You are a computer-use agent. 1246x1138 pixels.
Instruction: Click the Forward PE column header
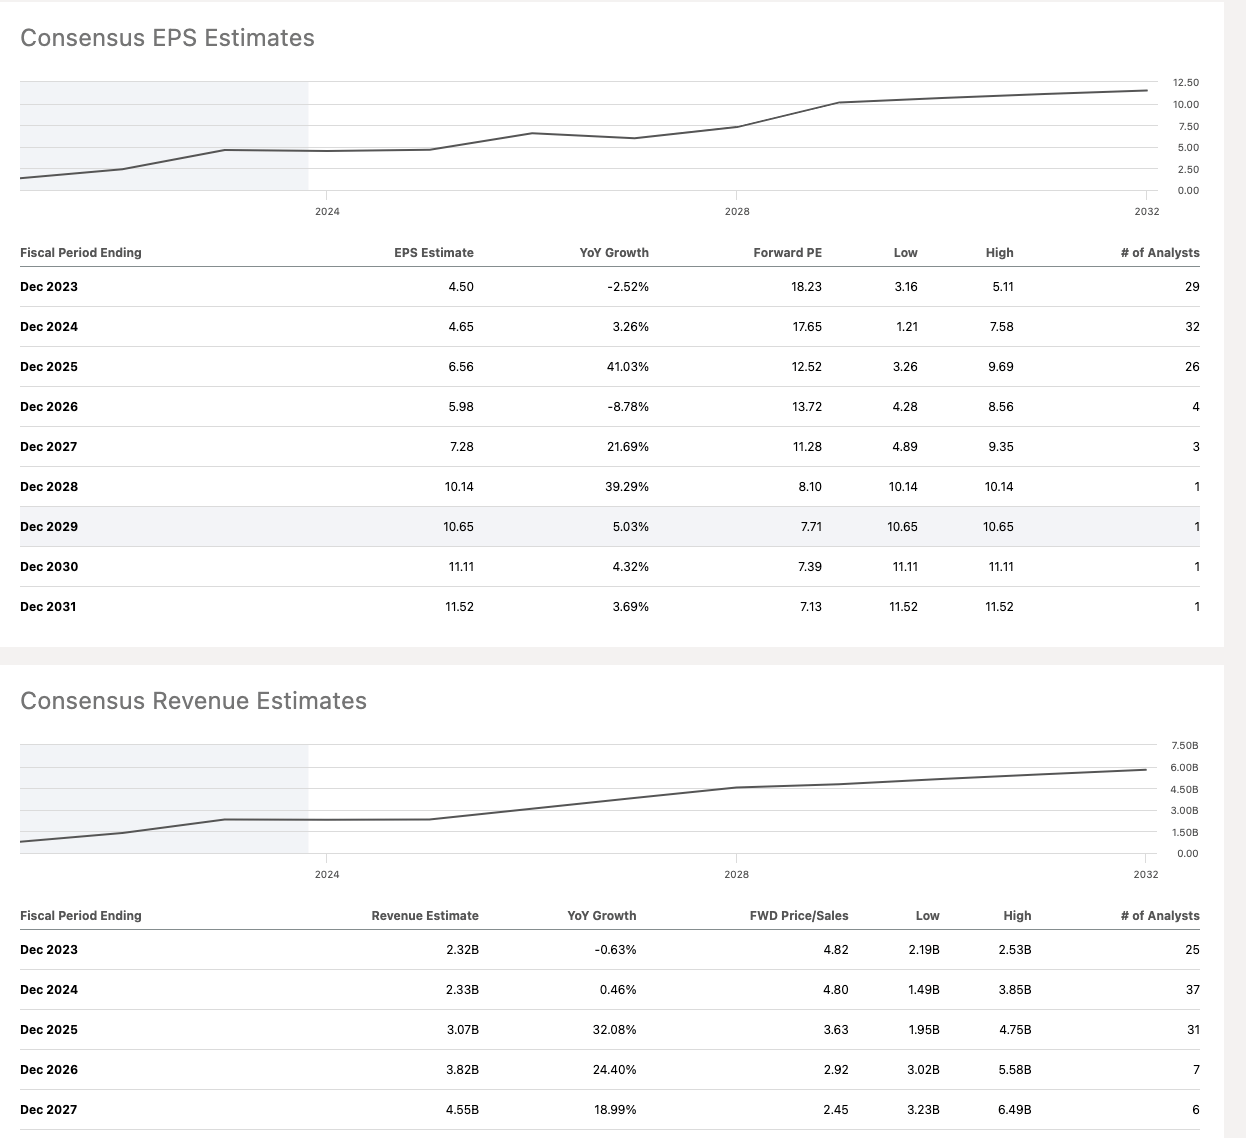(x=787, y=253)
